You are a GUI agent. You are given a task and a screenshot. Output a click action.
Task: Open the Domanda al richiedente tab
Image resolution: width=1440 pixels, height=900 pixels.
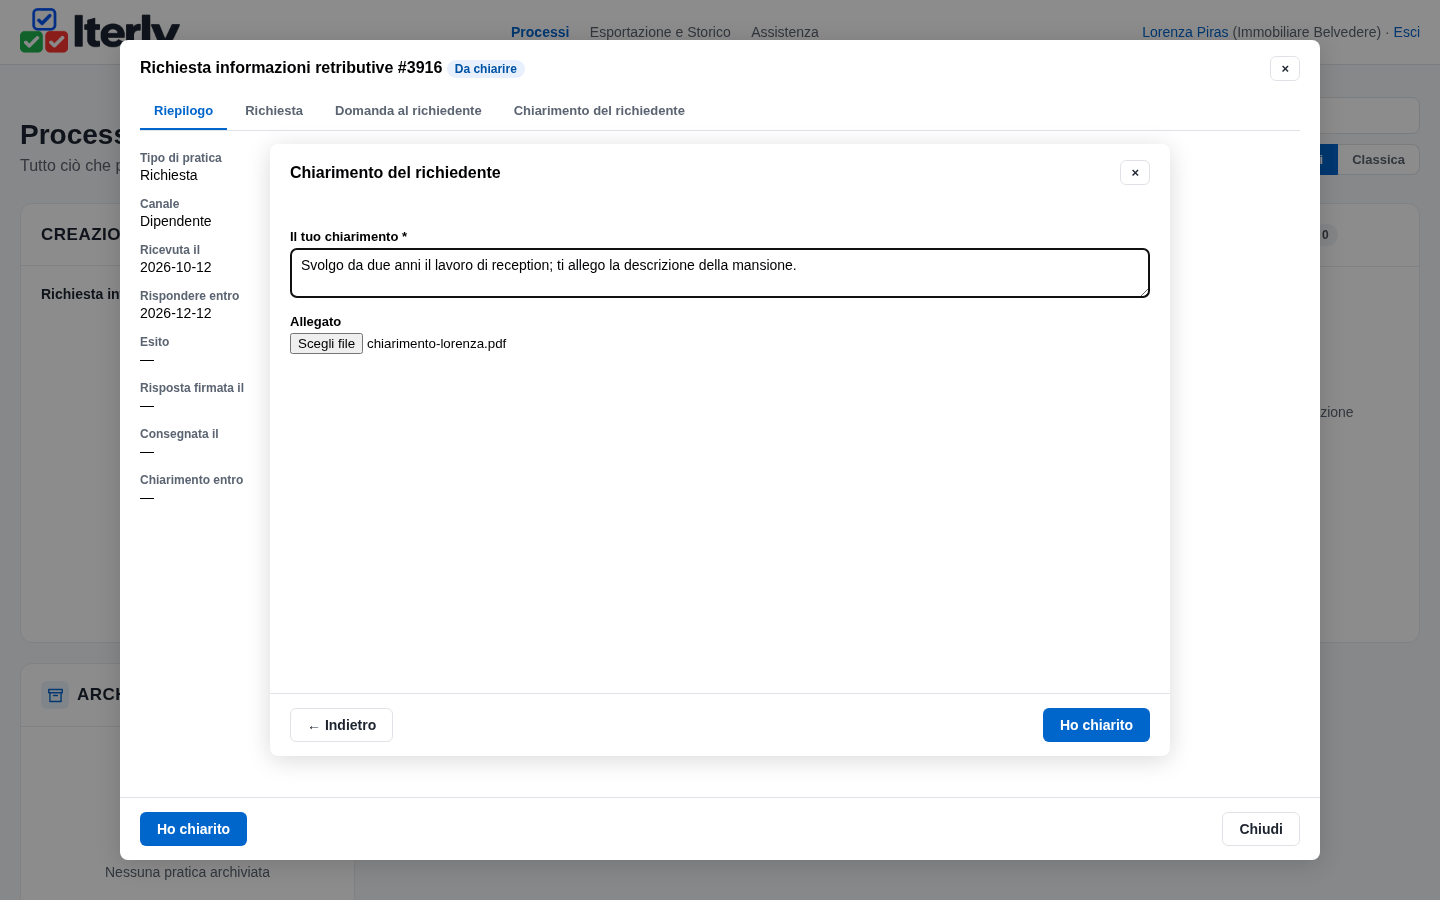click(x=408, y=111)
